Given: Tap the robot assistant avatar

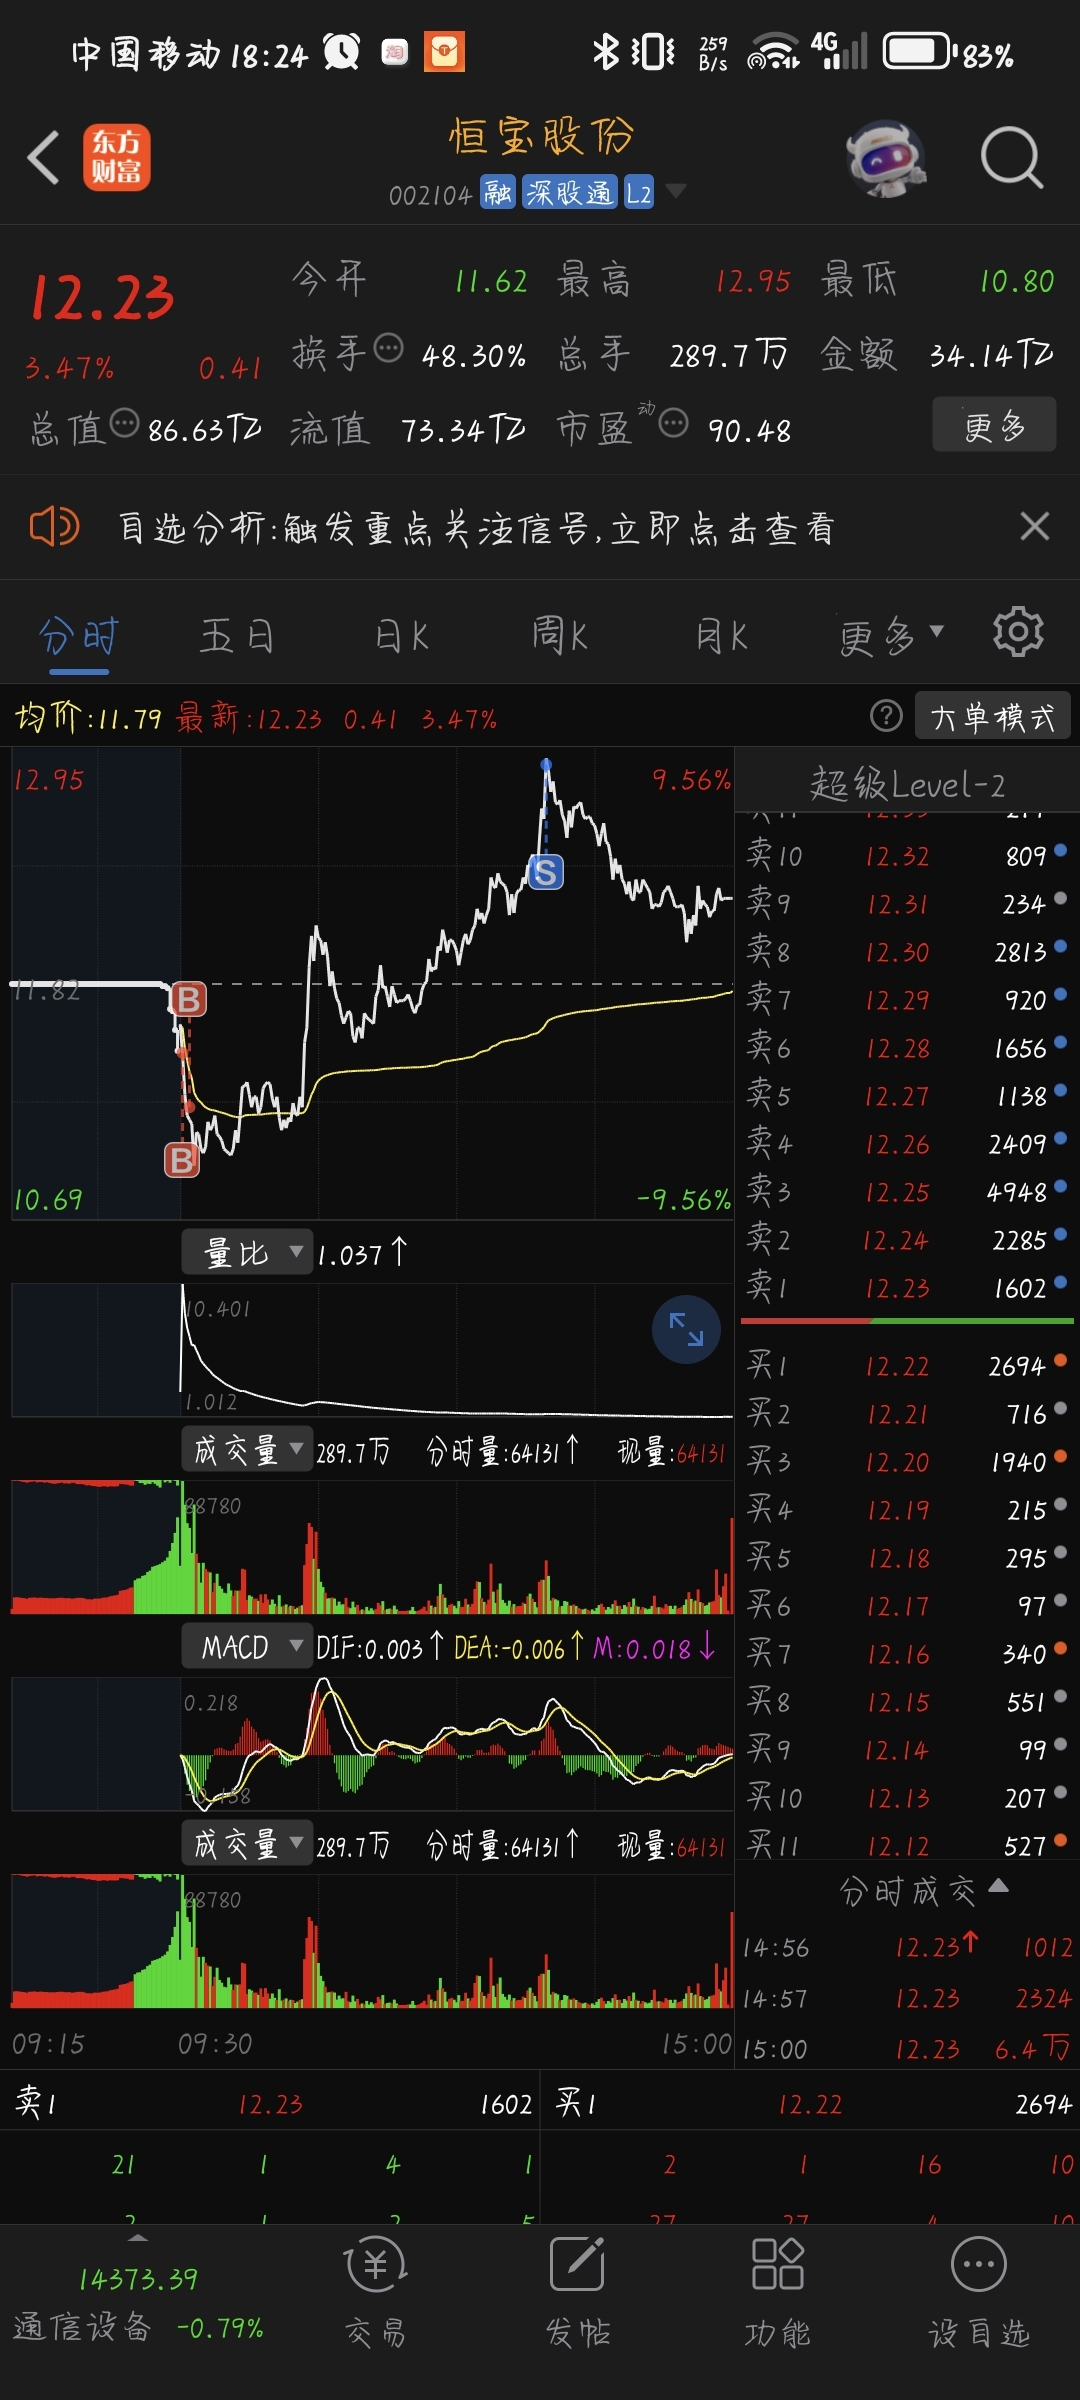Looking at the screenshot, I should pyautogui.click(x=884, y=158).
